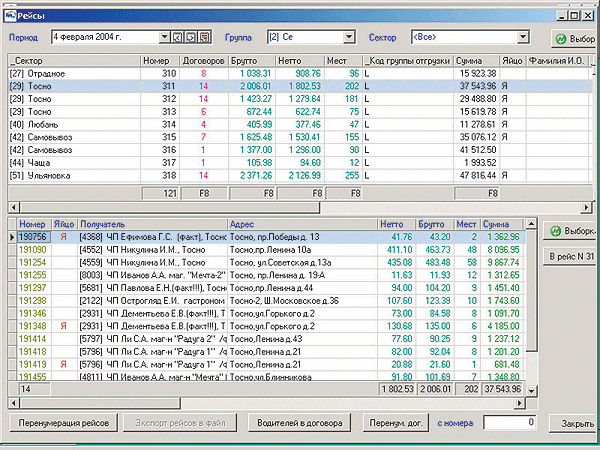Click lower table scroll-down arrow
This screenshot has height=450, width=600.
tap(532, 391)
